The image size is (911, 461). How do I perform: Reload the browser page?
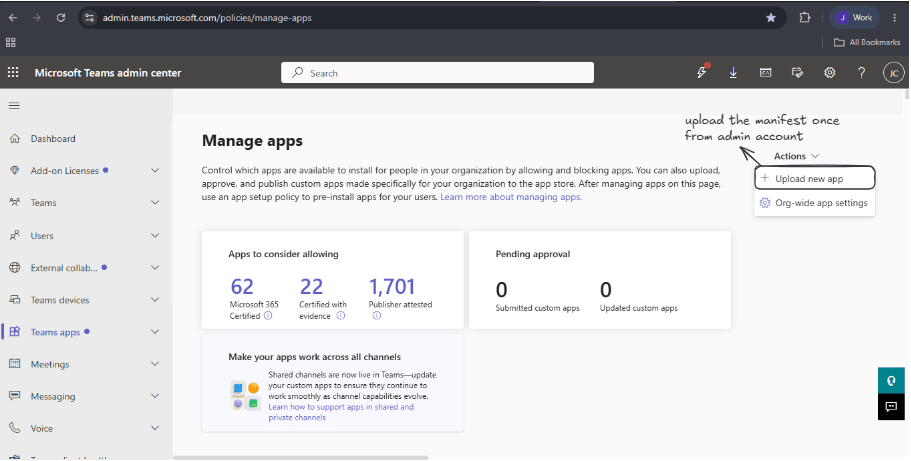[x=60, y=18]
